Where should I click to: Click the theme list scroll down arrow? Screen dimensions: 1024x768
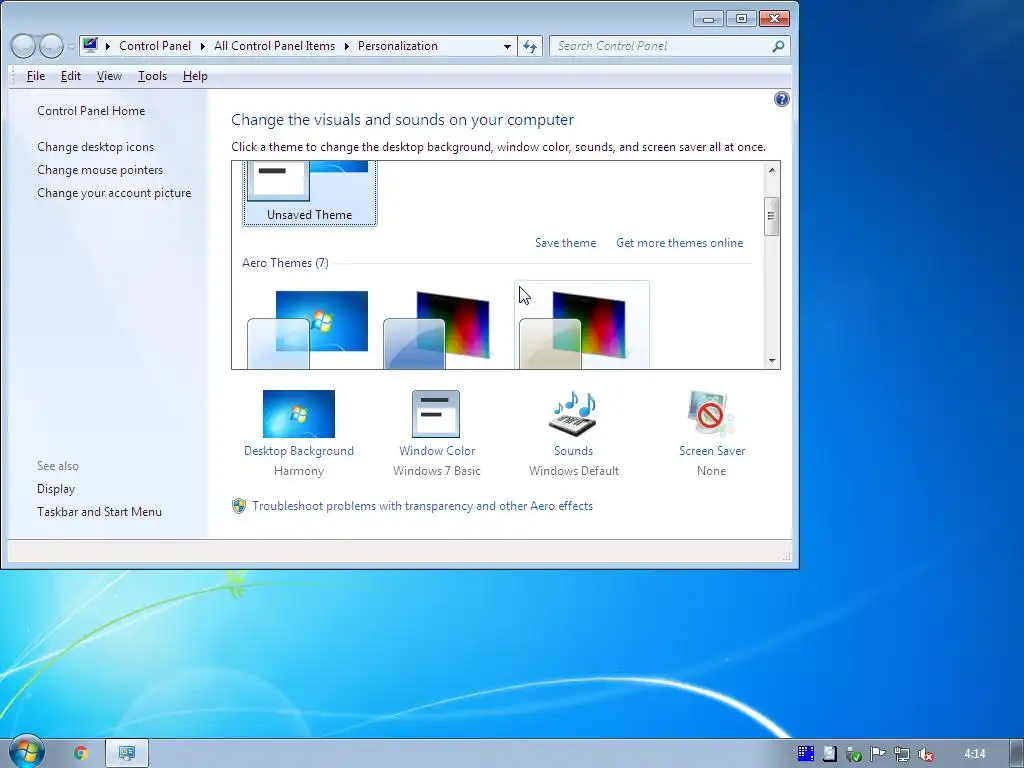(771, 360)
